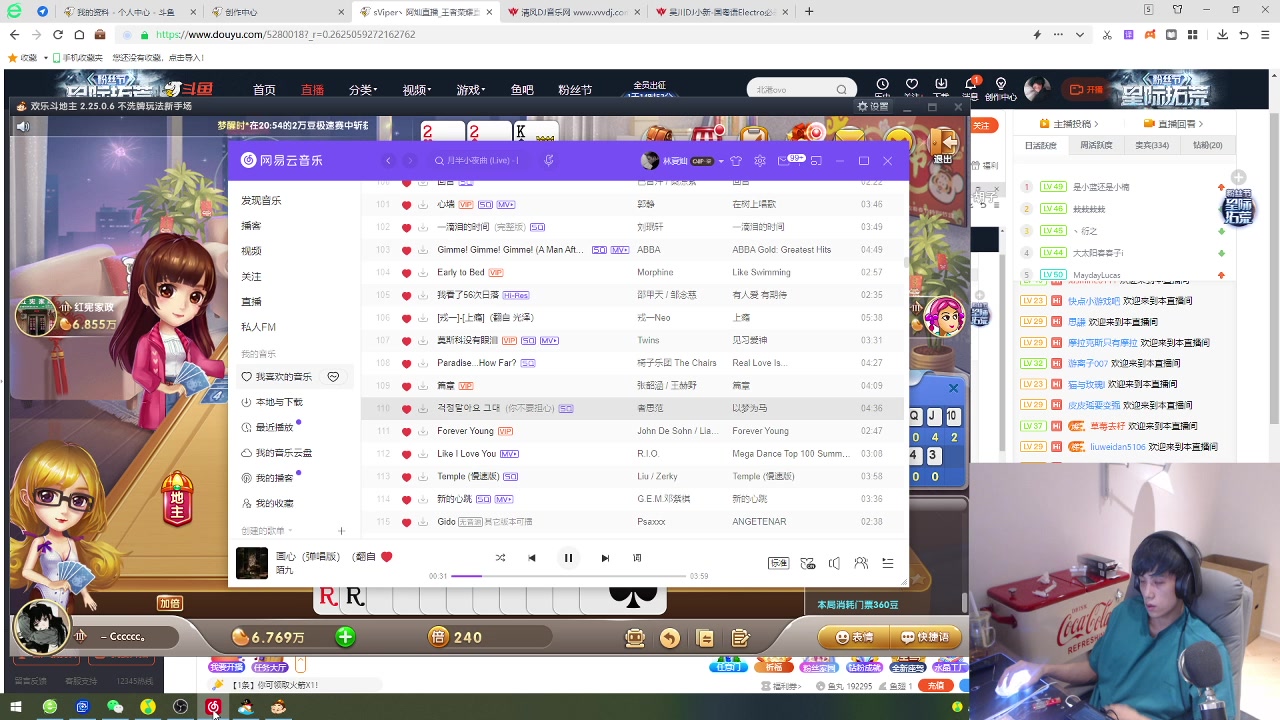Unlike Gimme! Gimme! Gimme! heart icon
1280x720 pixels.
tap(406, 250)
